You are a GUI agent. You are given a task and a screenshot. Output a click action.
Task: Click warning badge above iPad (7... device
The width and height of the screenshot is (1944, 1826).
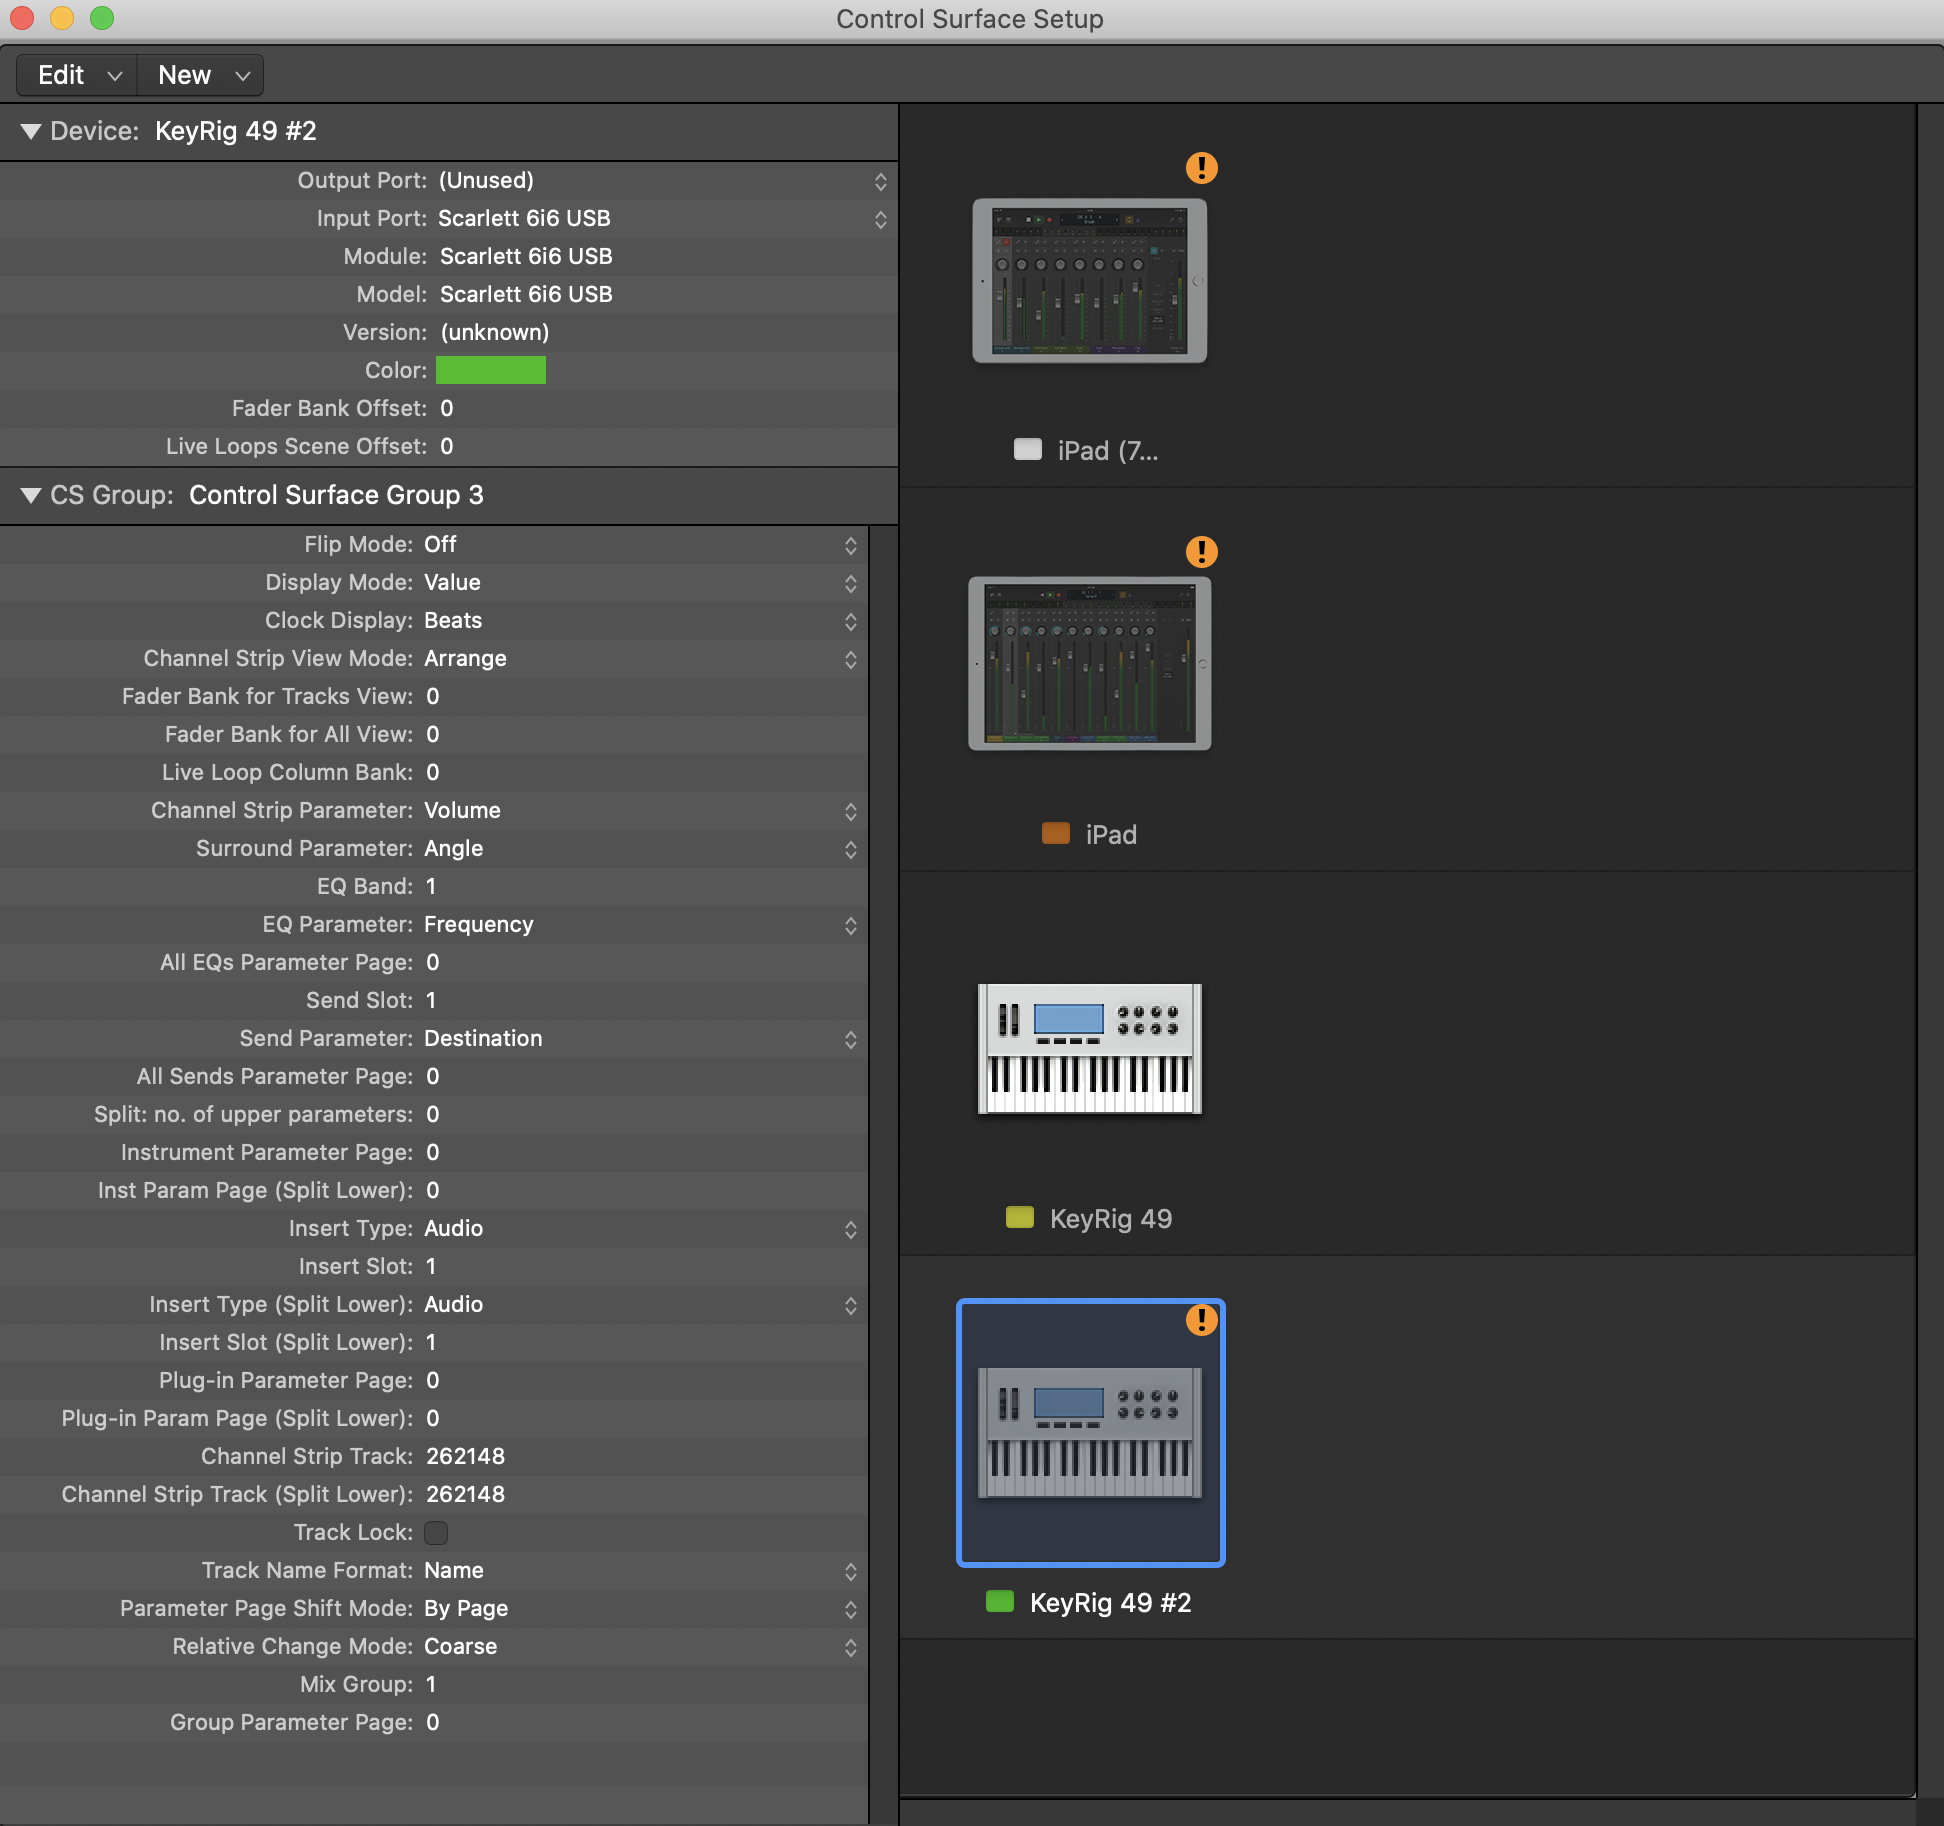[1201, 168]
